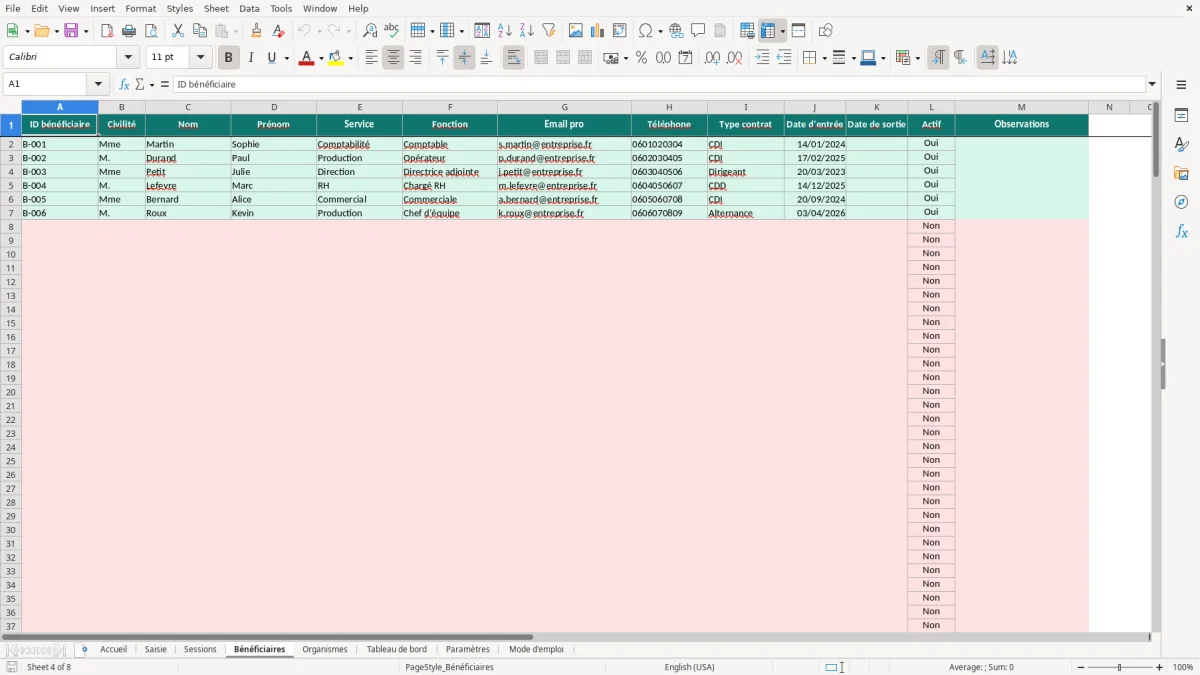Click the English (USA) language status
The height and width of the screenshot is (675, 1200).
click(690, 667)
